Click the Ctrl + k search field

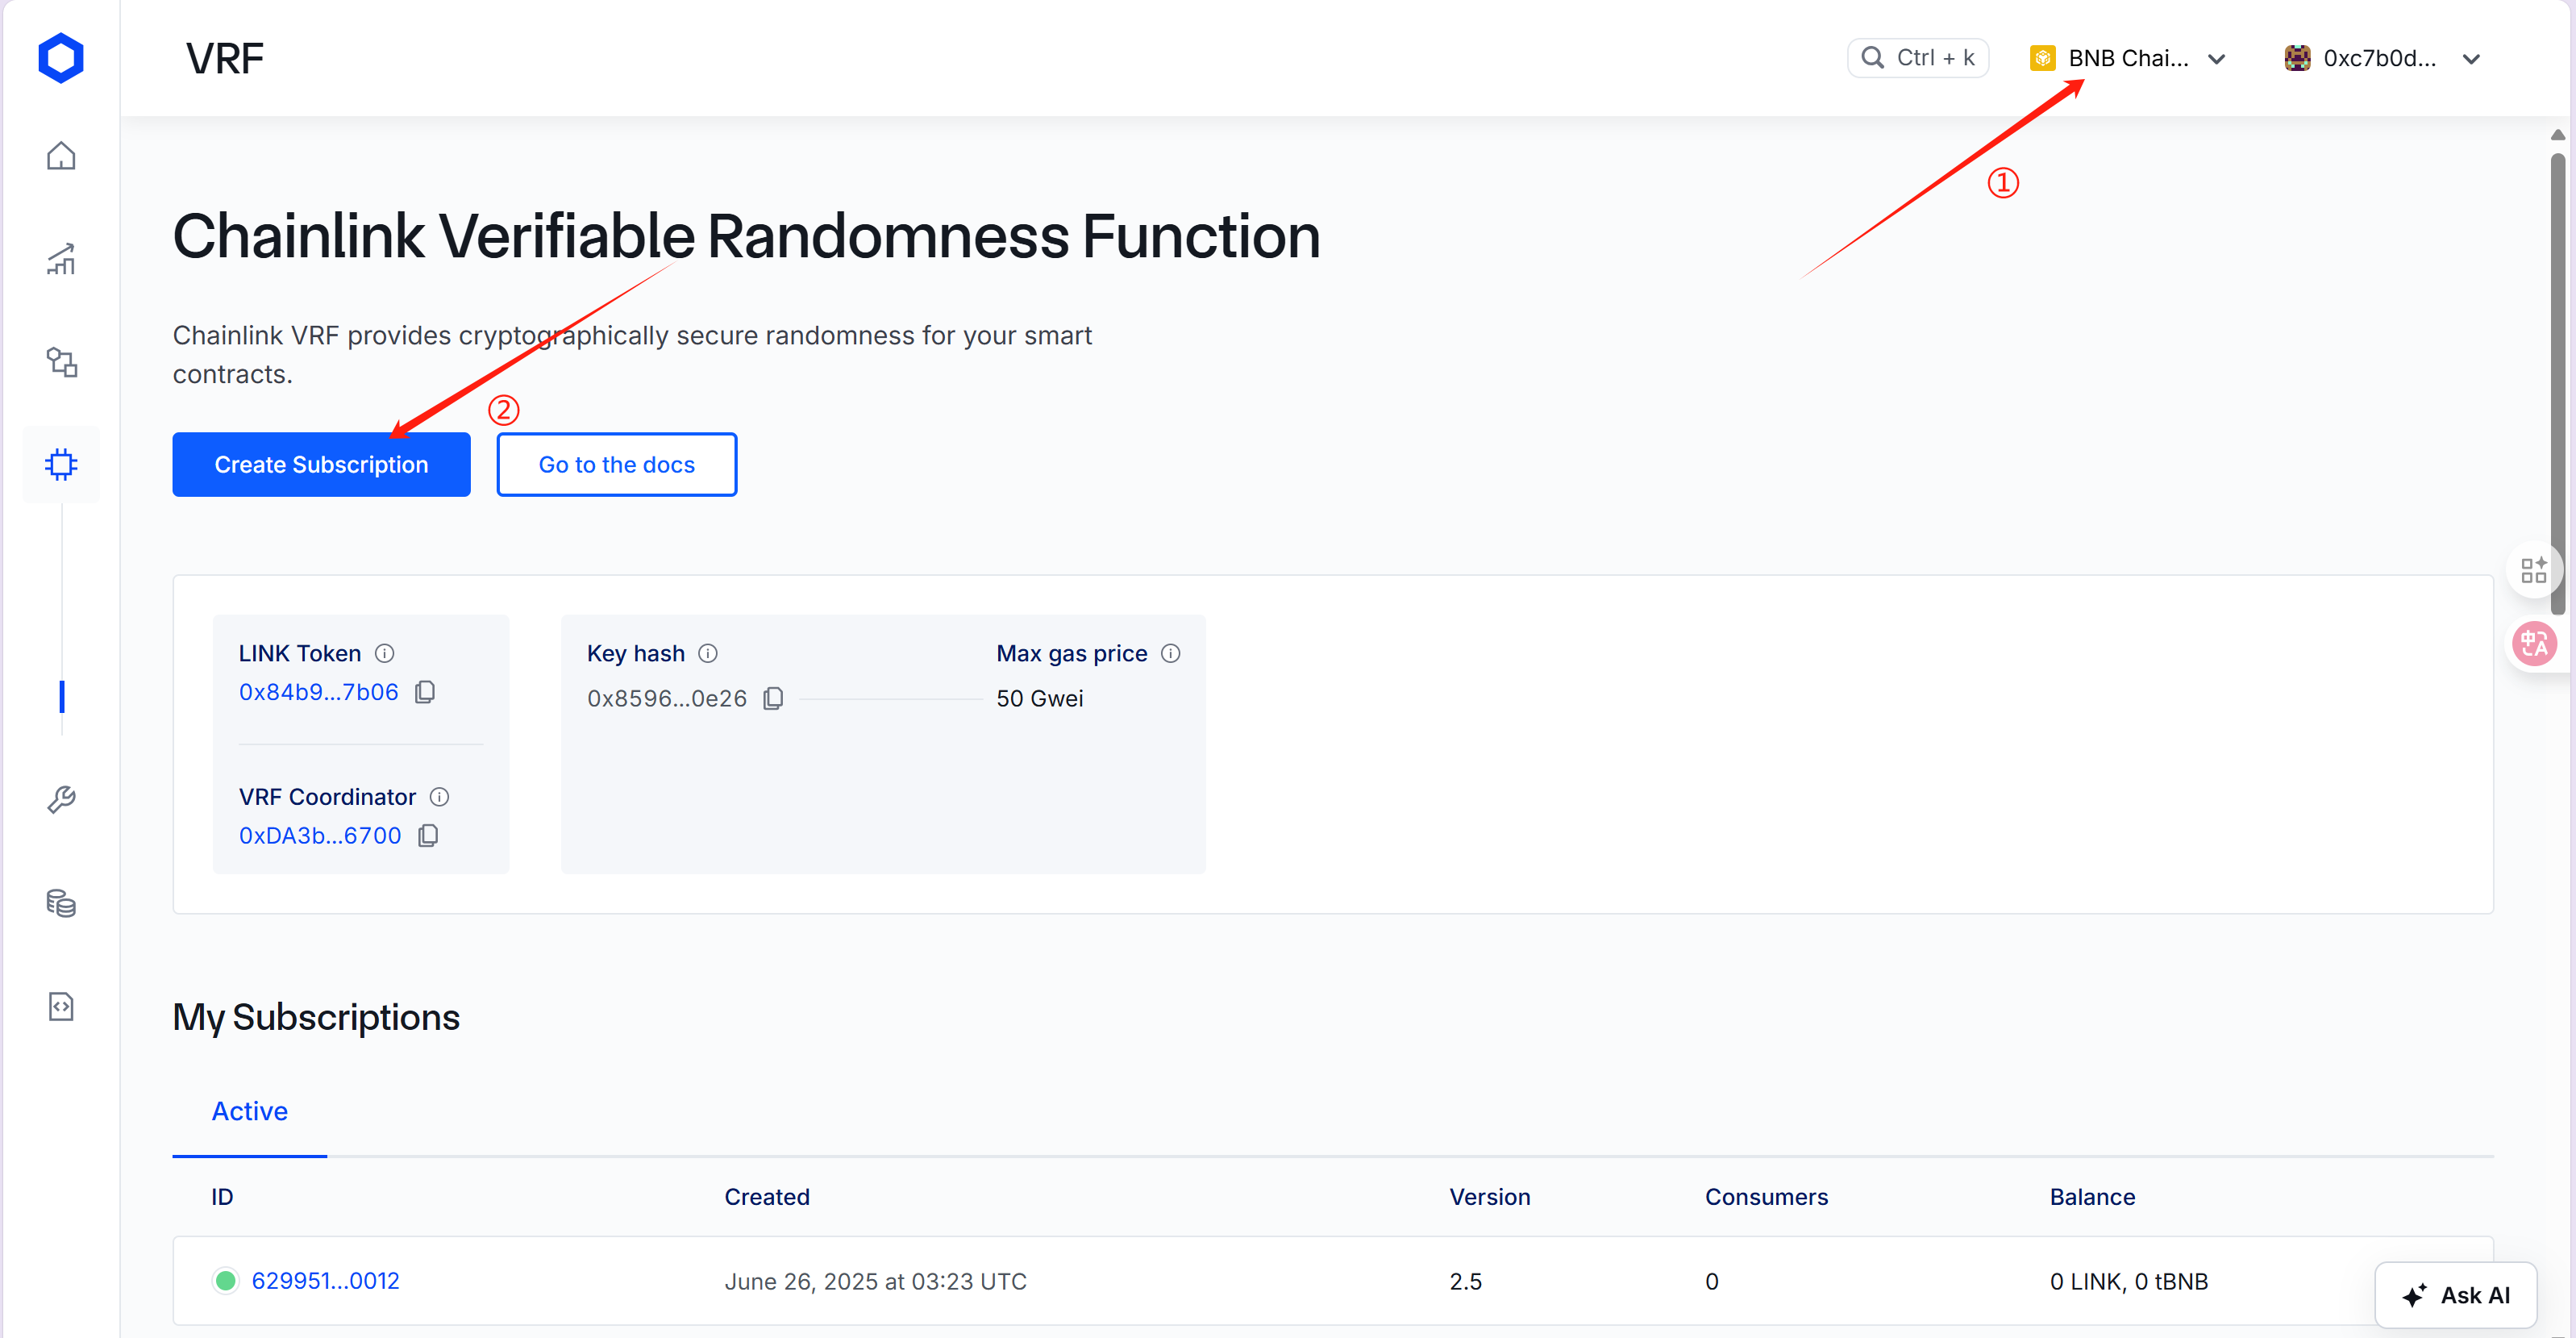click(1918, 58)
